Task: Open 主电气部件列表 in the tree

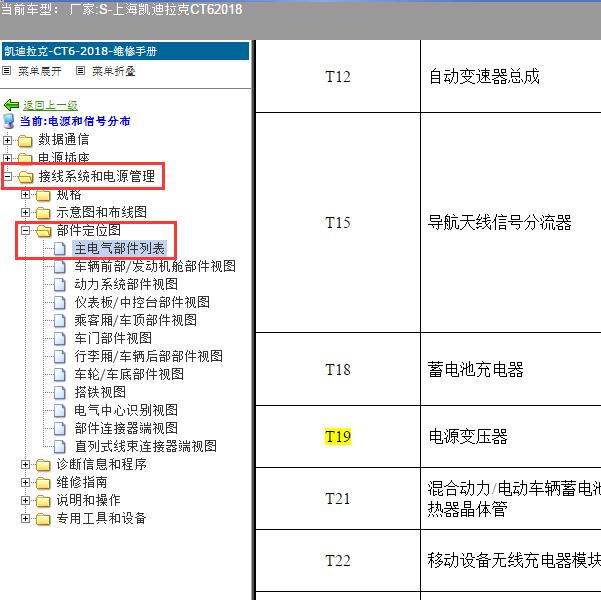Action: [x=119, y=248]
